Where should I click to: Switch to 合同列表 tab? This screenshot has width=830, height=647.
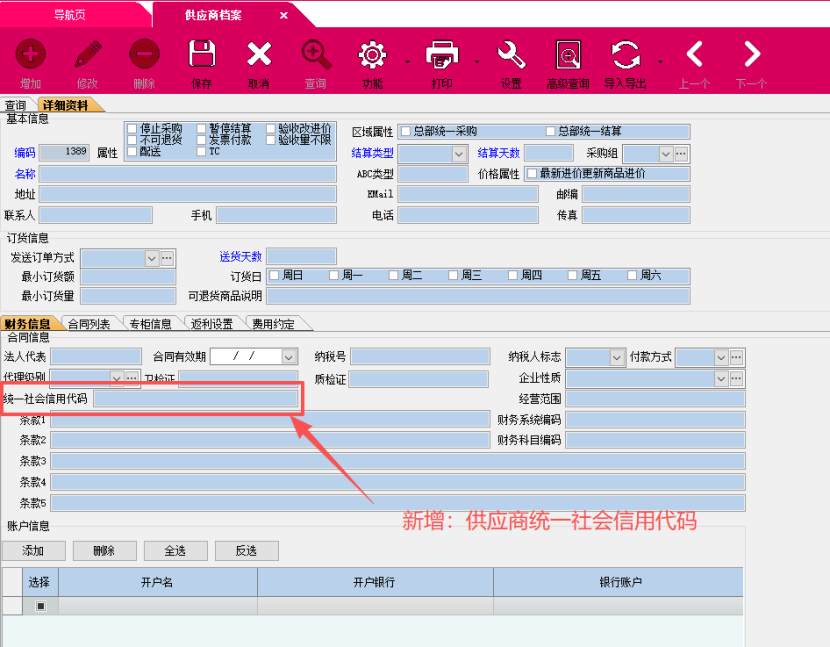tap(89, 324)
